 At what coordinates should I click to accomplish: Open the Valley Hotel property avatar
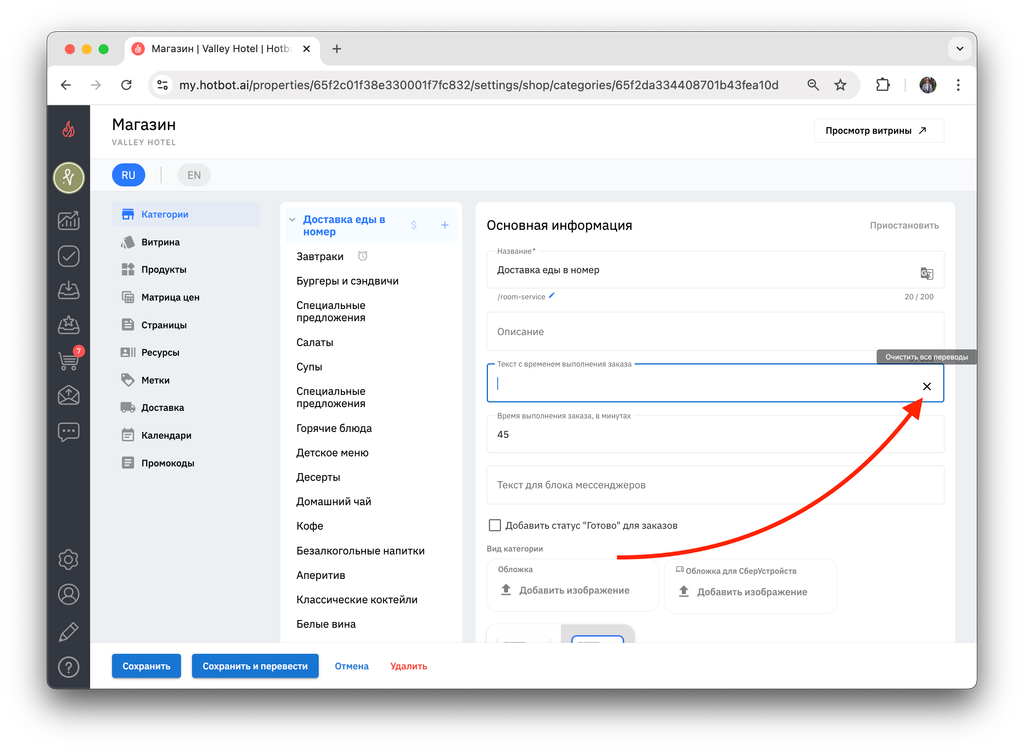[x=69, y=178]
